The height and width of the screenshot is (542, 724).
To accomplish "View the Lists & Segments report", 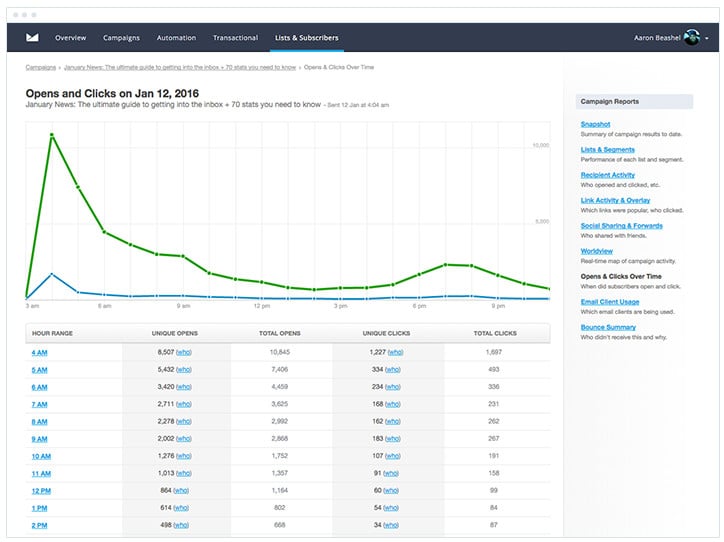I will coord(608,150).
